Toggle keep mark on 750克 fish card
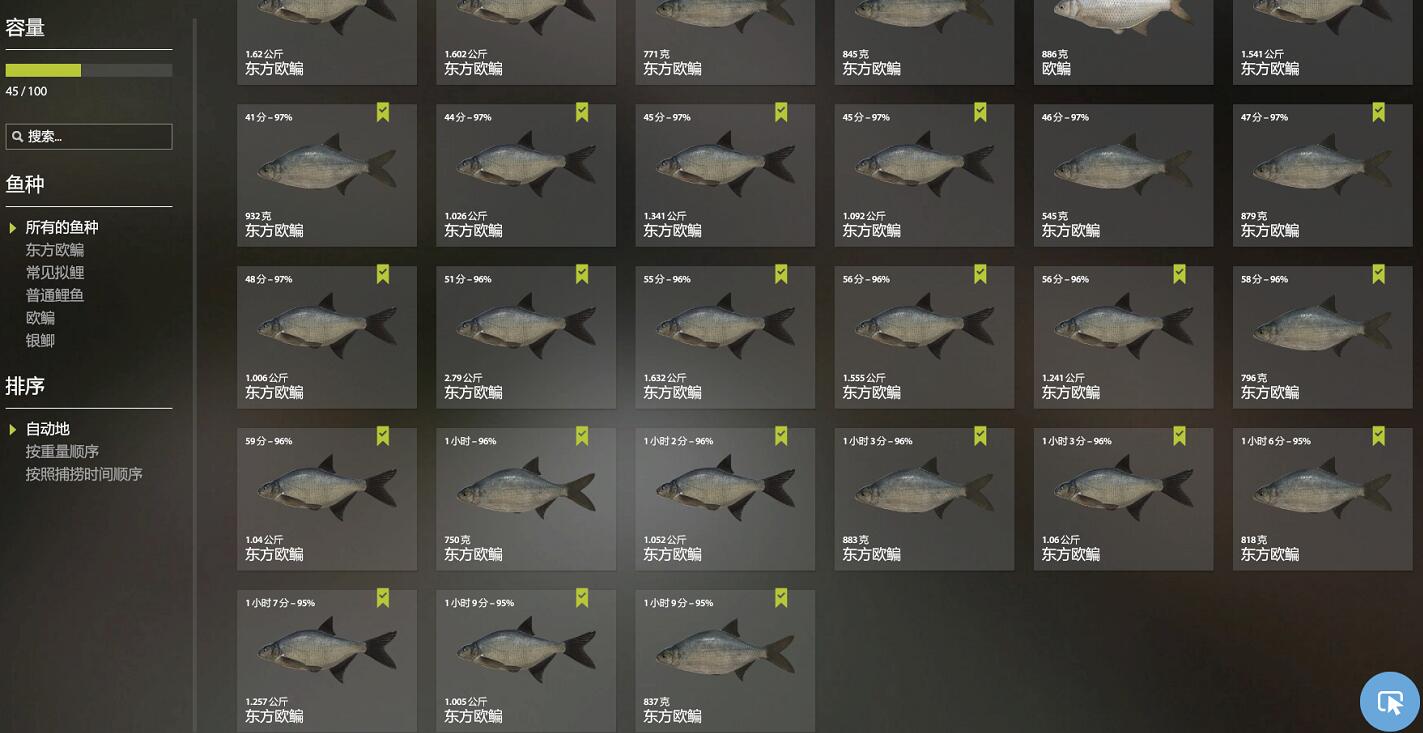This screenshot has width=1423, height=733. [x=582, y=436]
